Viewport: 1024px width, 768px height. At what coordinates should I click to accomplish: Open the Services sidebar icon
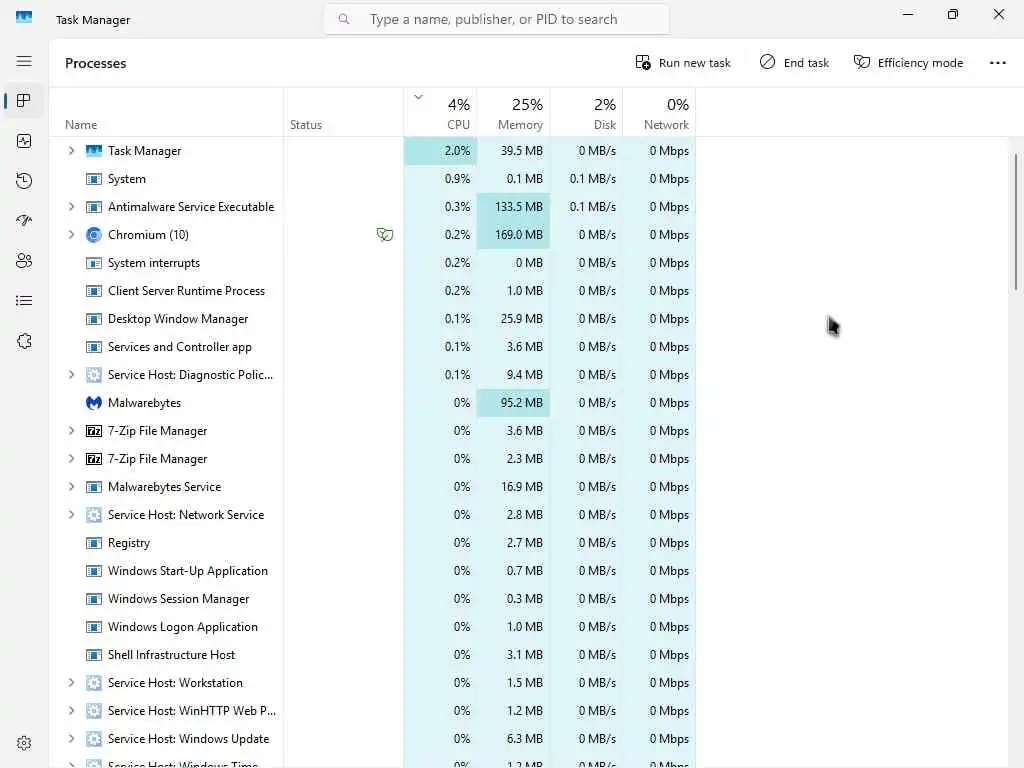[x=24, y=341]
